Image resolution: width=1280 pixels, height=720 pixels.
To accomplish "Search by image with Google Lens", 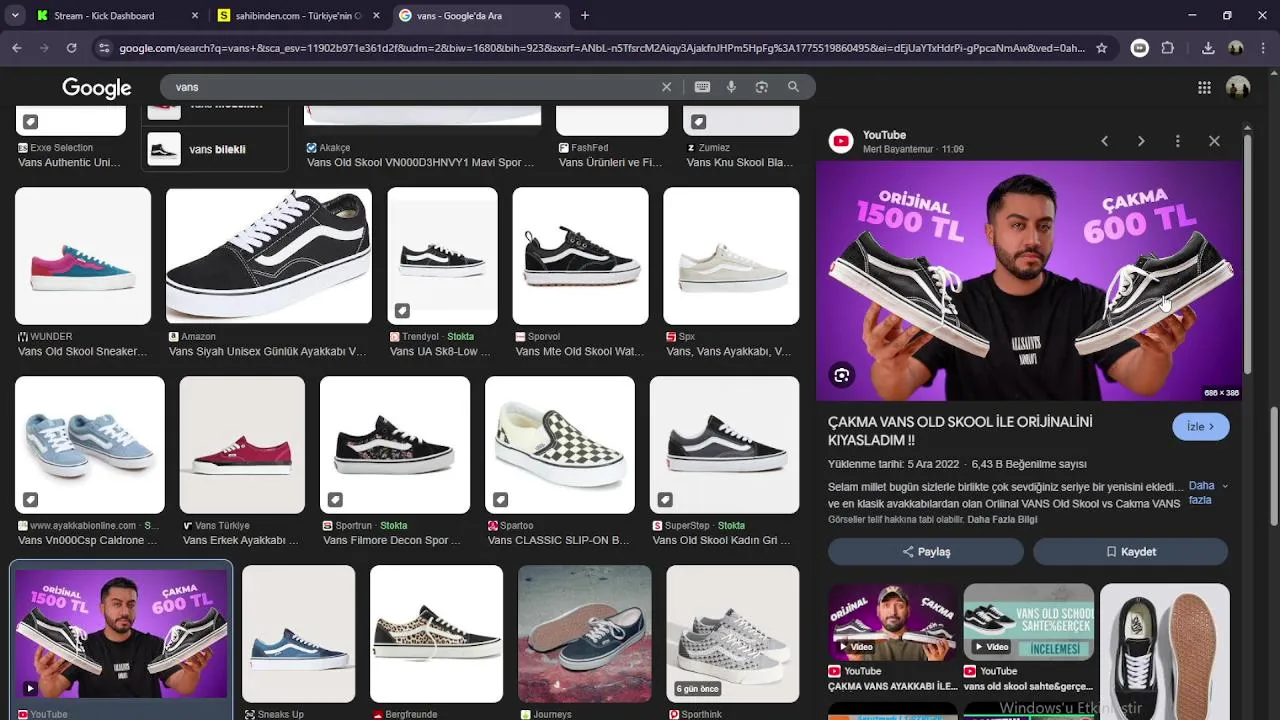I will tap(762, 87).
